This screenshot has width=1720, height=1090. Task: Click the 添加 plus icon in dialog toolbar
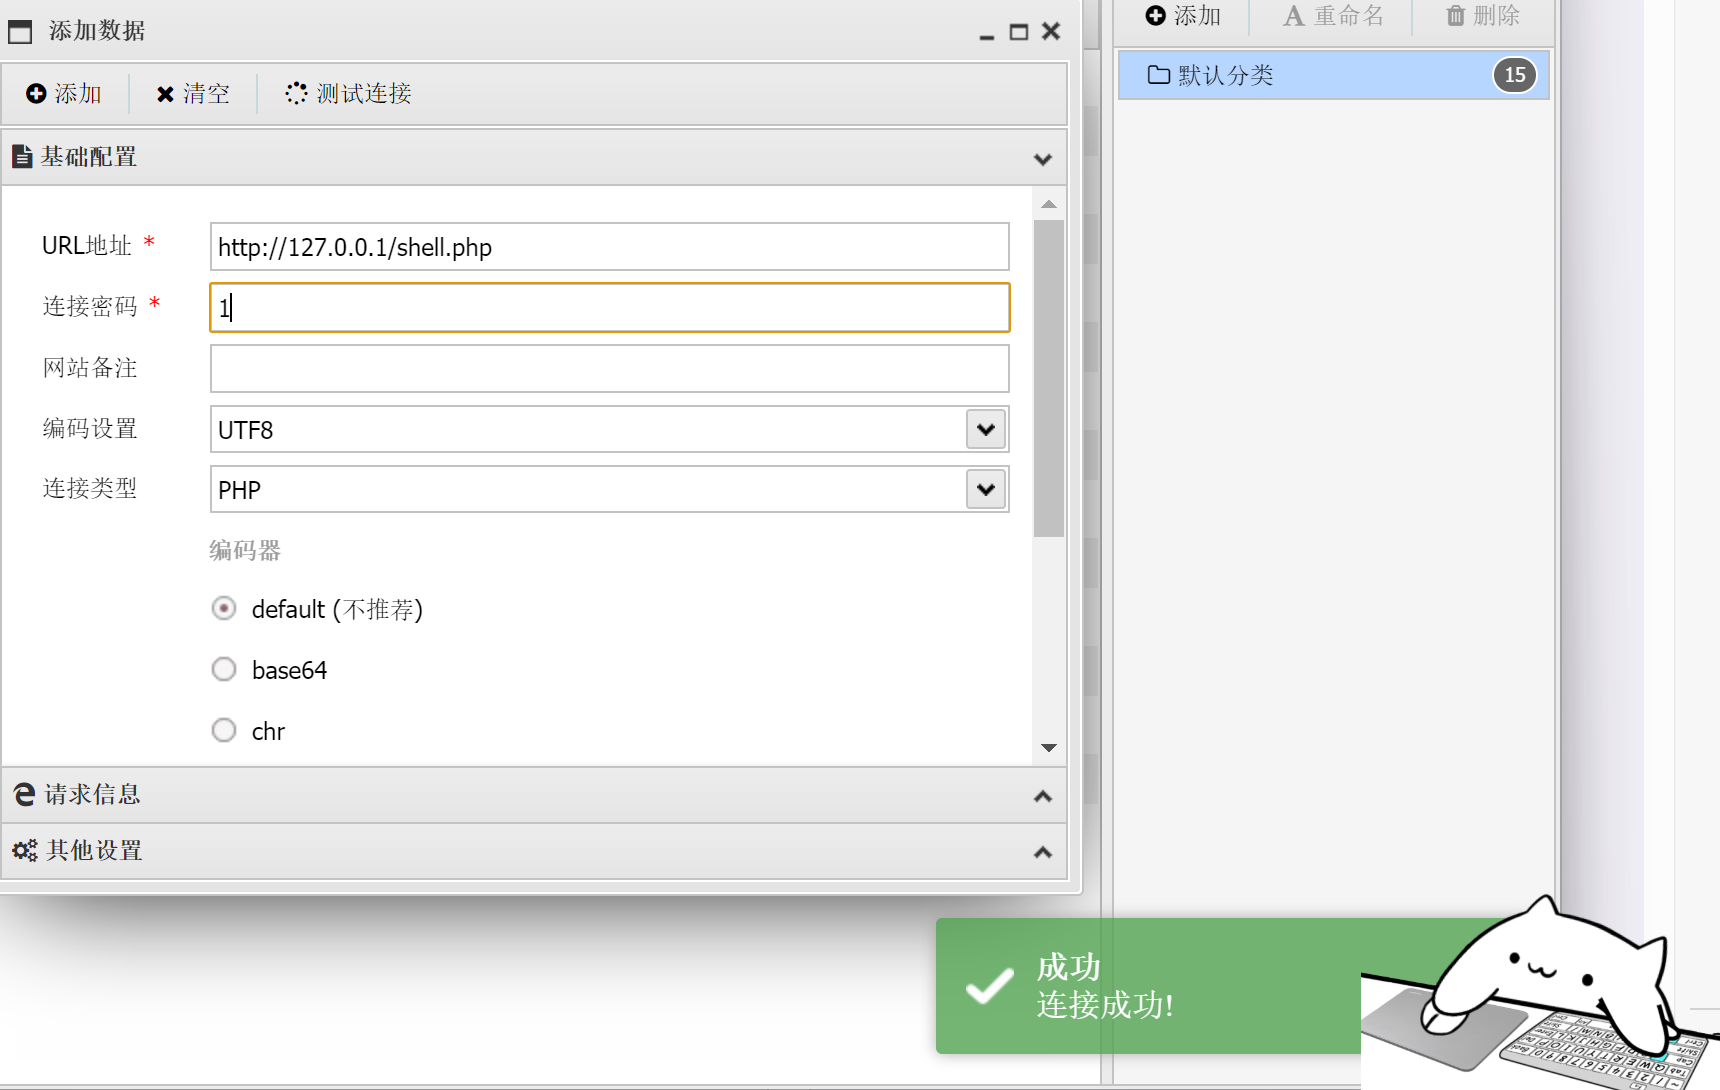[x=36, y=93]
